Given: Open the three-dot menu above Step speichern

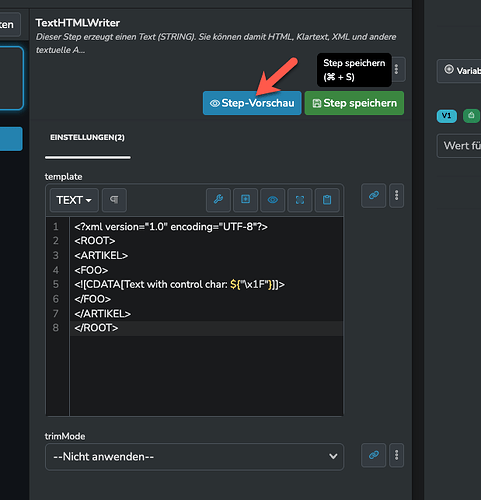Looking at the screenshot, I should coord(397,69).
